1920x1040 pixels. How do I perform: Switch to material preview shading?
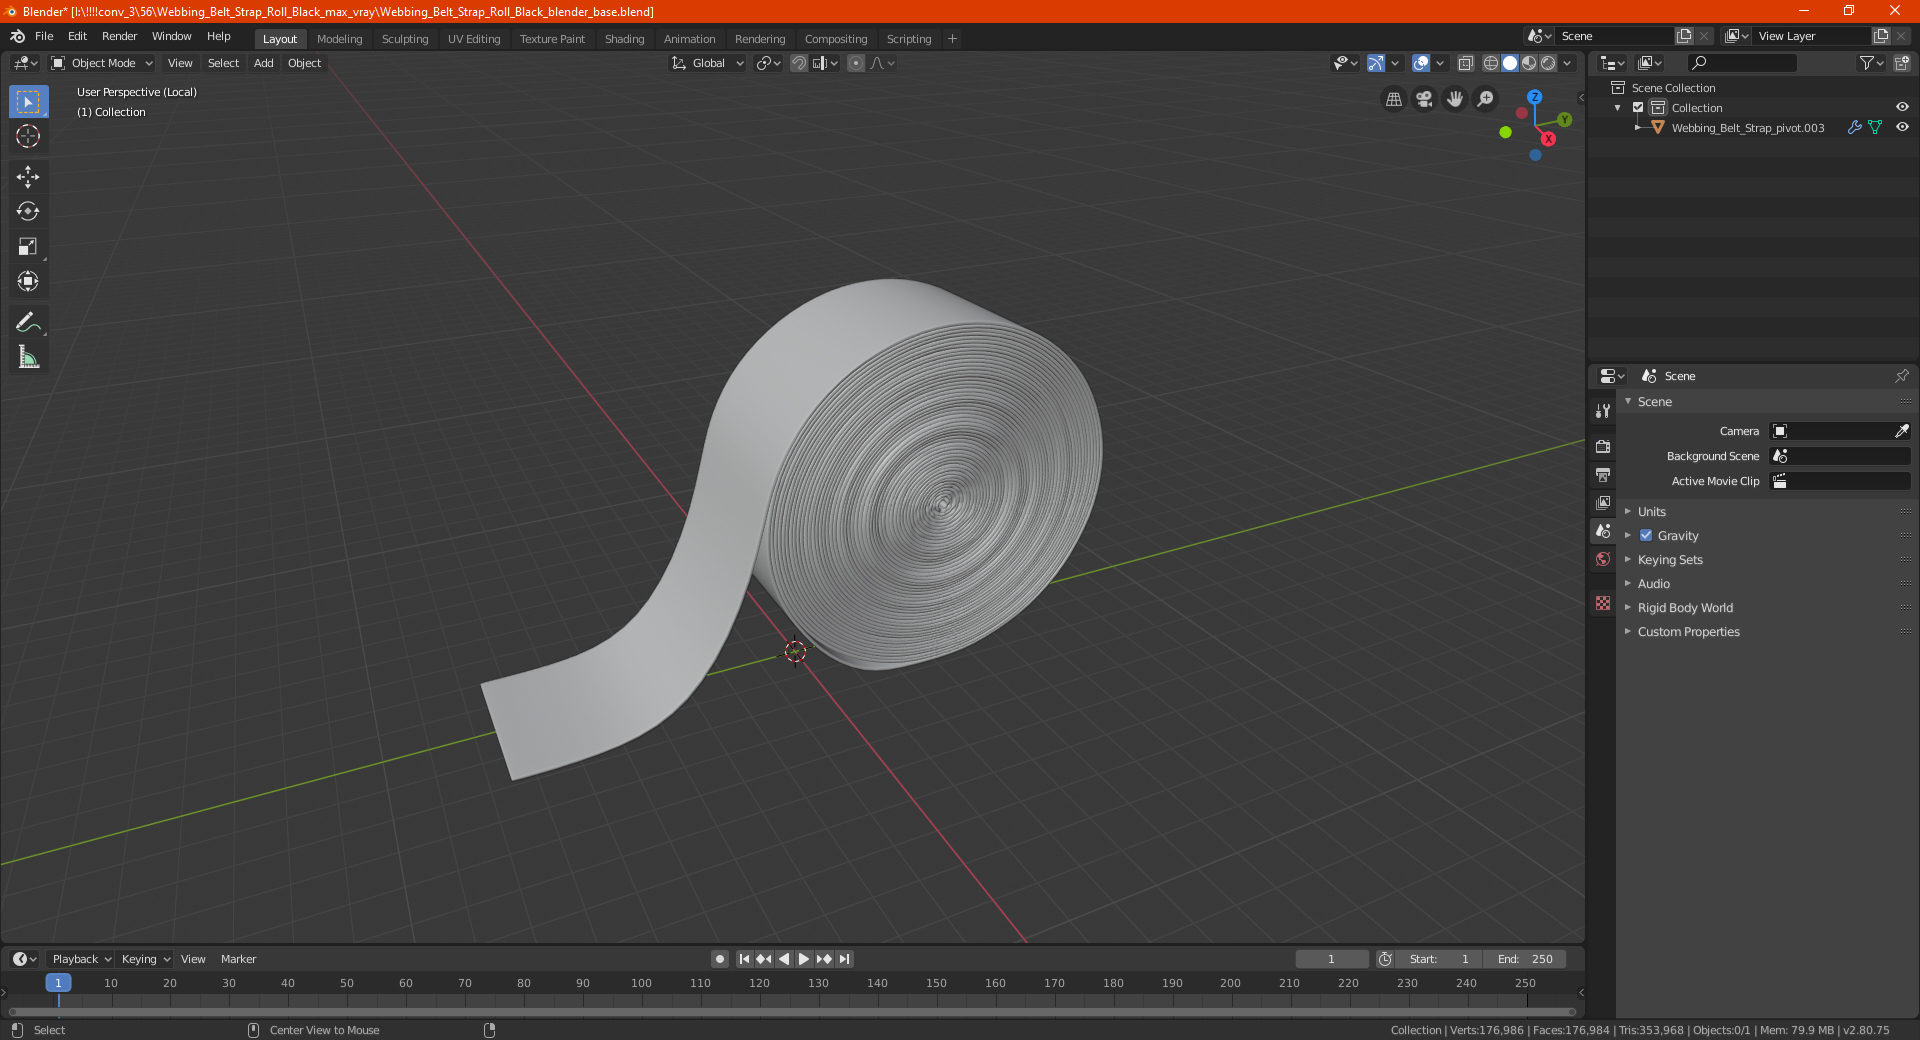click(1529, 63)
